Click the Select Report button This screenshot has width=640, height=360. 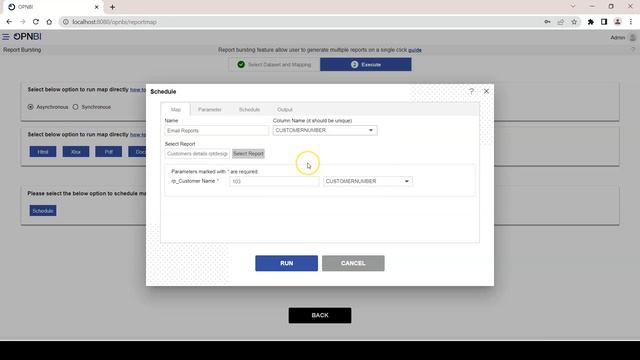pos(248,153)
